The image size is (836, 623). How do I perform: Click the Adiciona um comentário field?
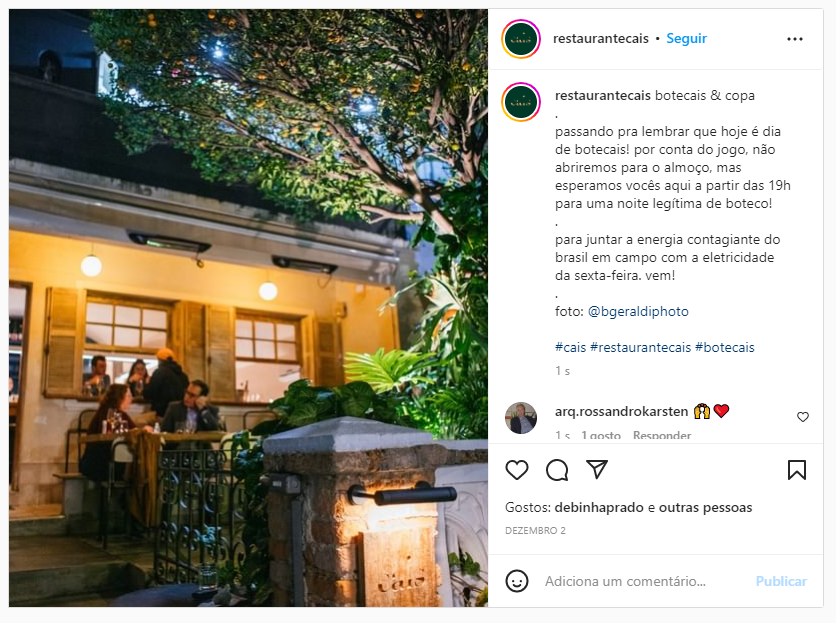coord(645,581)
